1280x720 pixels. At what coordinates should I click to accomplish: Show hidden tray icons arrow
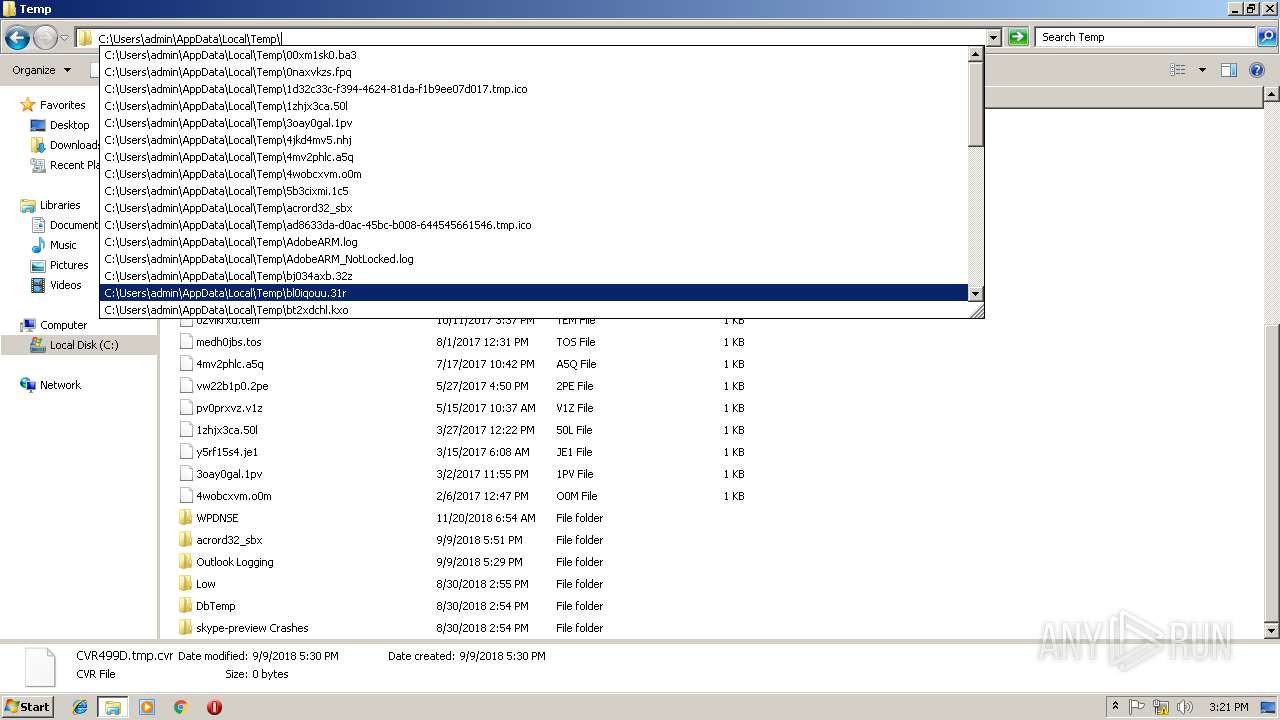[x=1115, y=707]
